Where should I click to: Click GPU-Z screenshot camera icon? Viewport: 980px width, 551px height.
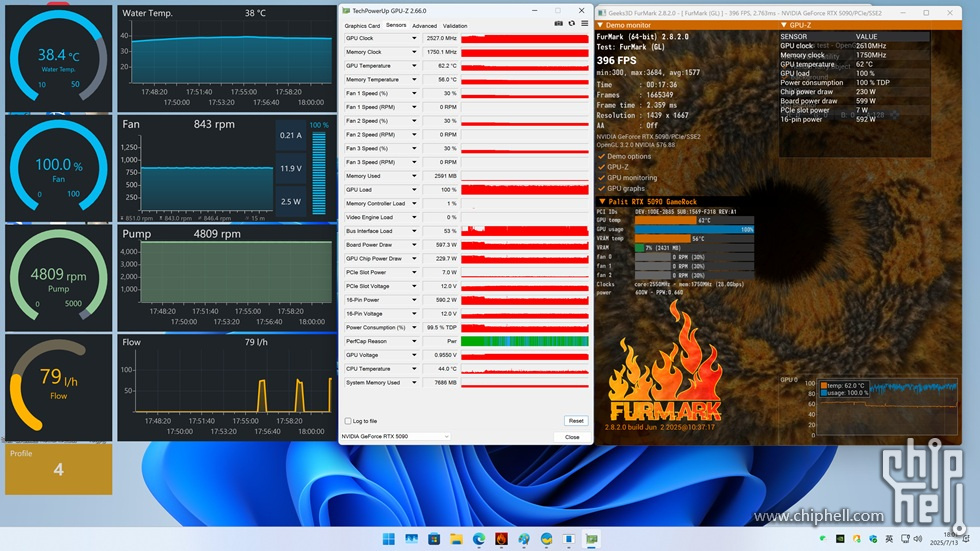click(558, 24)
